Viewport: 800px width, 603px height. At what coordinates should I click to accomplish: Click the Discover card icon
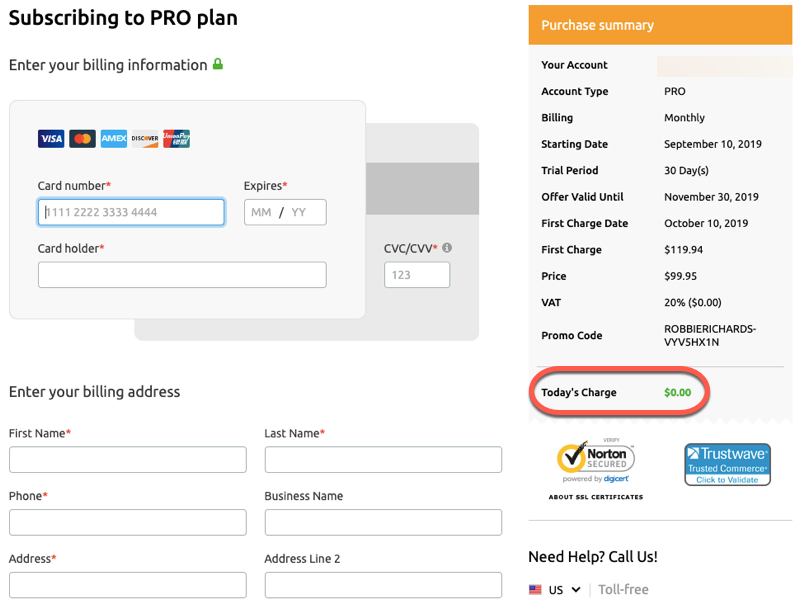[x=145, y=139]
